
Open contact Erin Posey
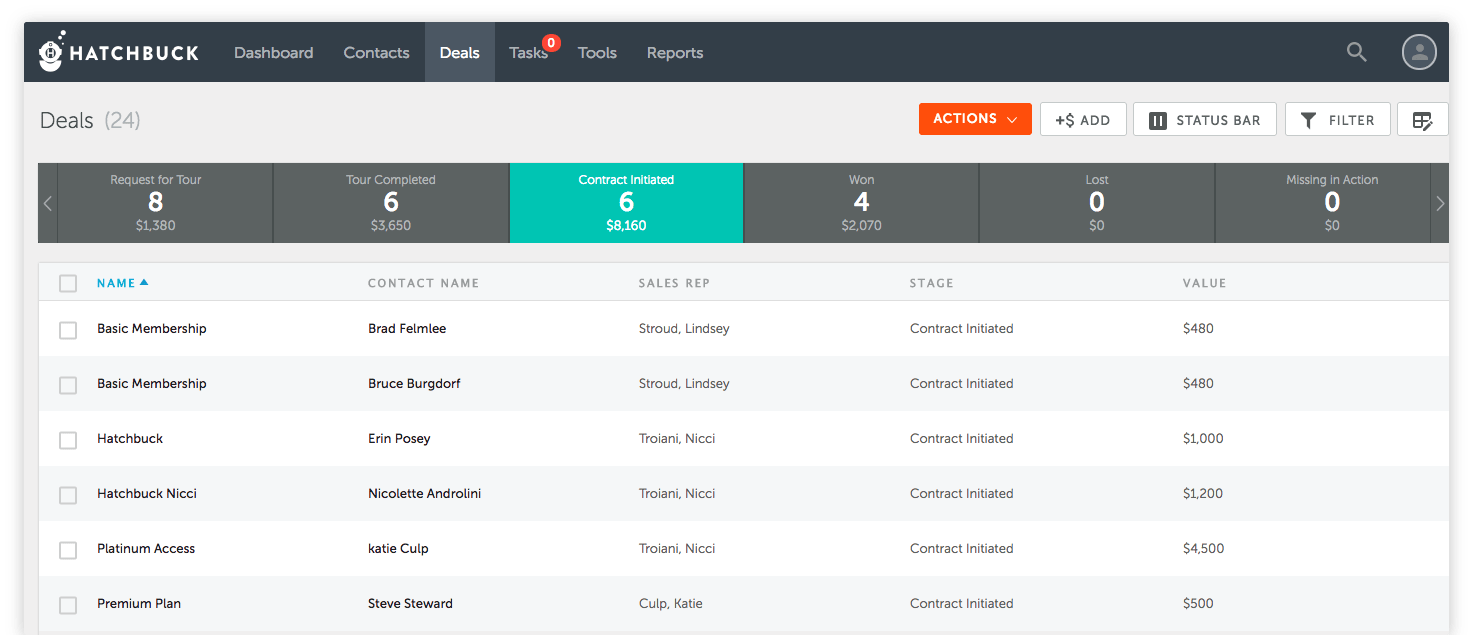point(399,439)
